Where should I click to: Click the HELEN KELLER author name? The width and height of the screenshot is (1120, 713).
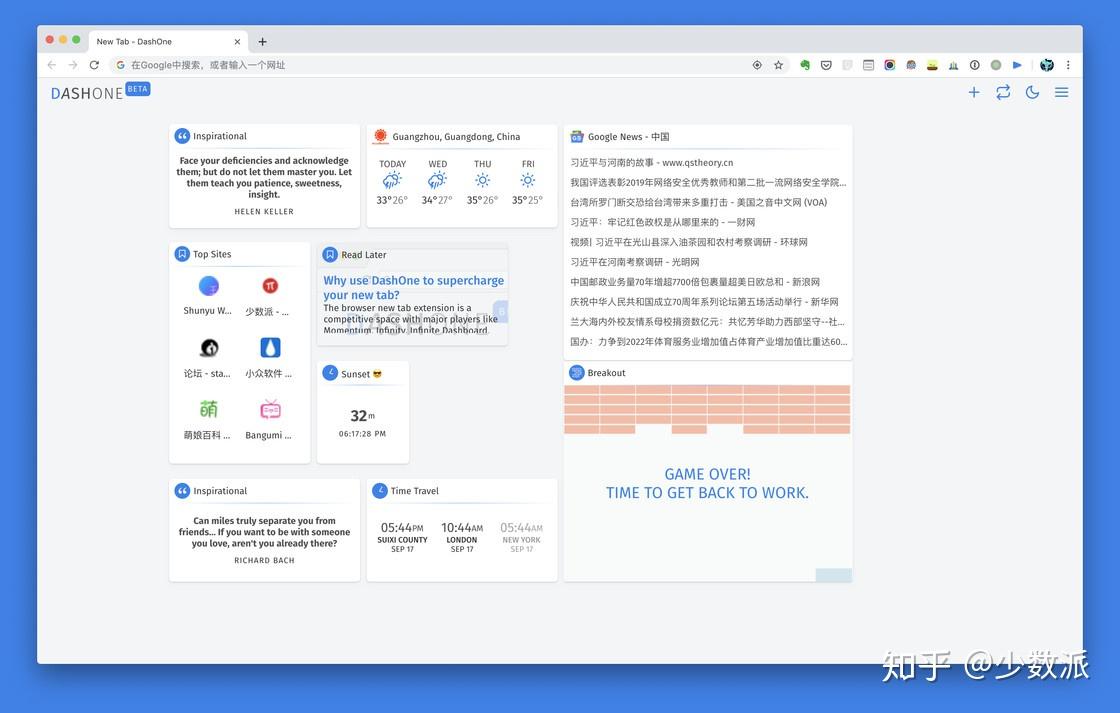(x=264, y=211)
